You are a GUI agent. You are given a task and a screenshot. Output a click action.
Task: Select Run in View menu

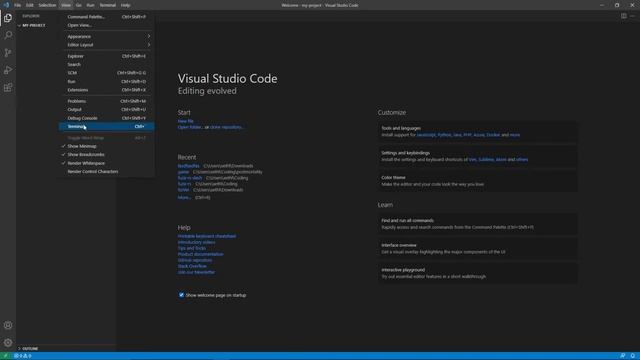(107, 82)
